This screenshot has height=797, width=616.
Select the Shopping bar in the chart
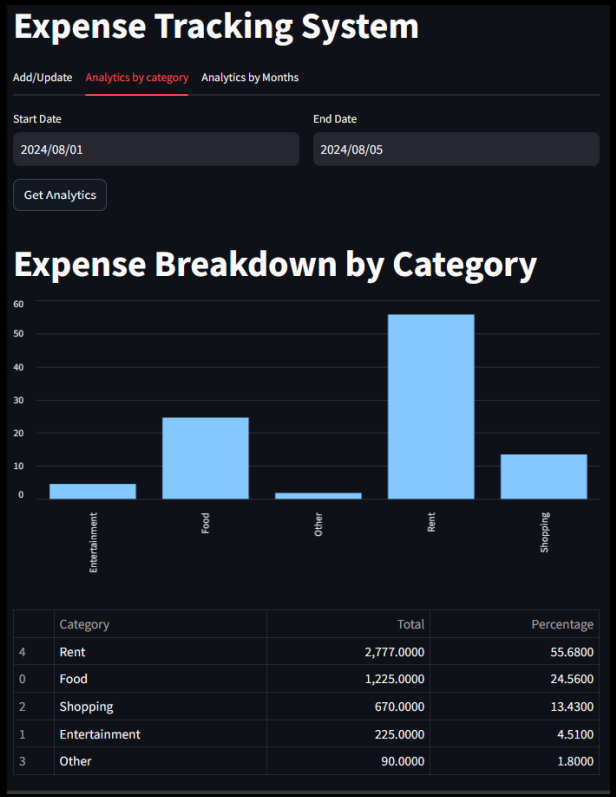544,476
